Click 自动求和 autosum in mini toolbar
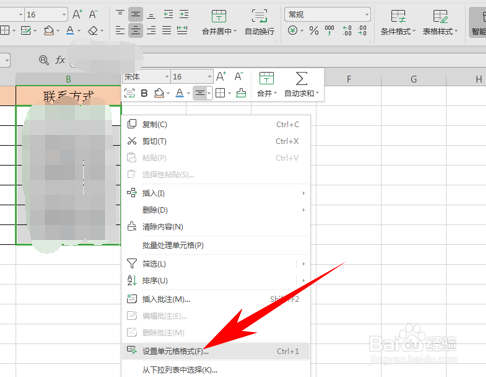This screenshot has width=486, height=377. 301,85
